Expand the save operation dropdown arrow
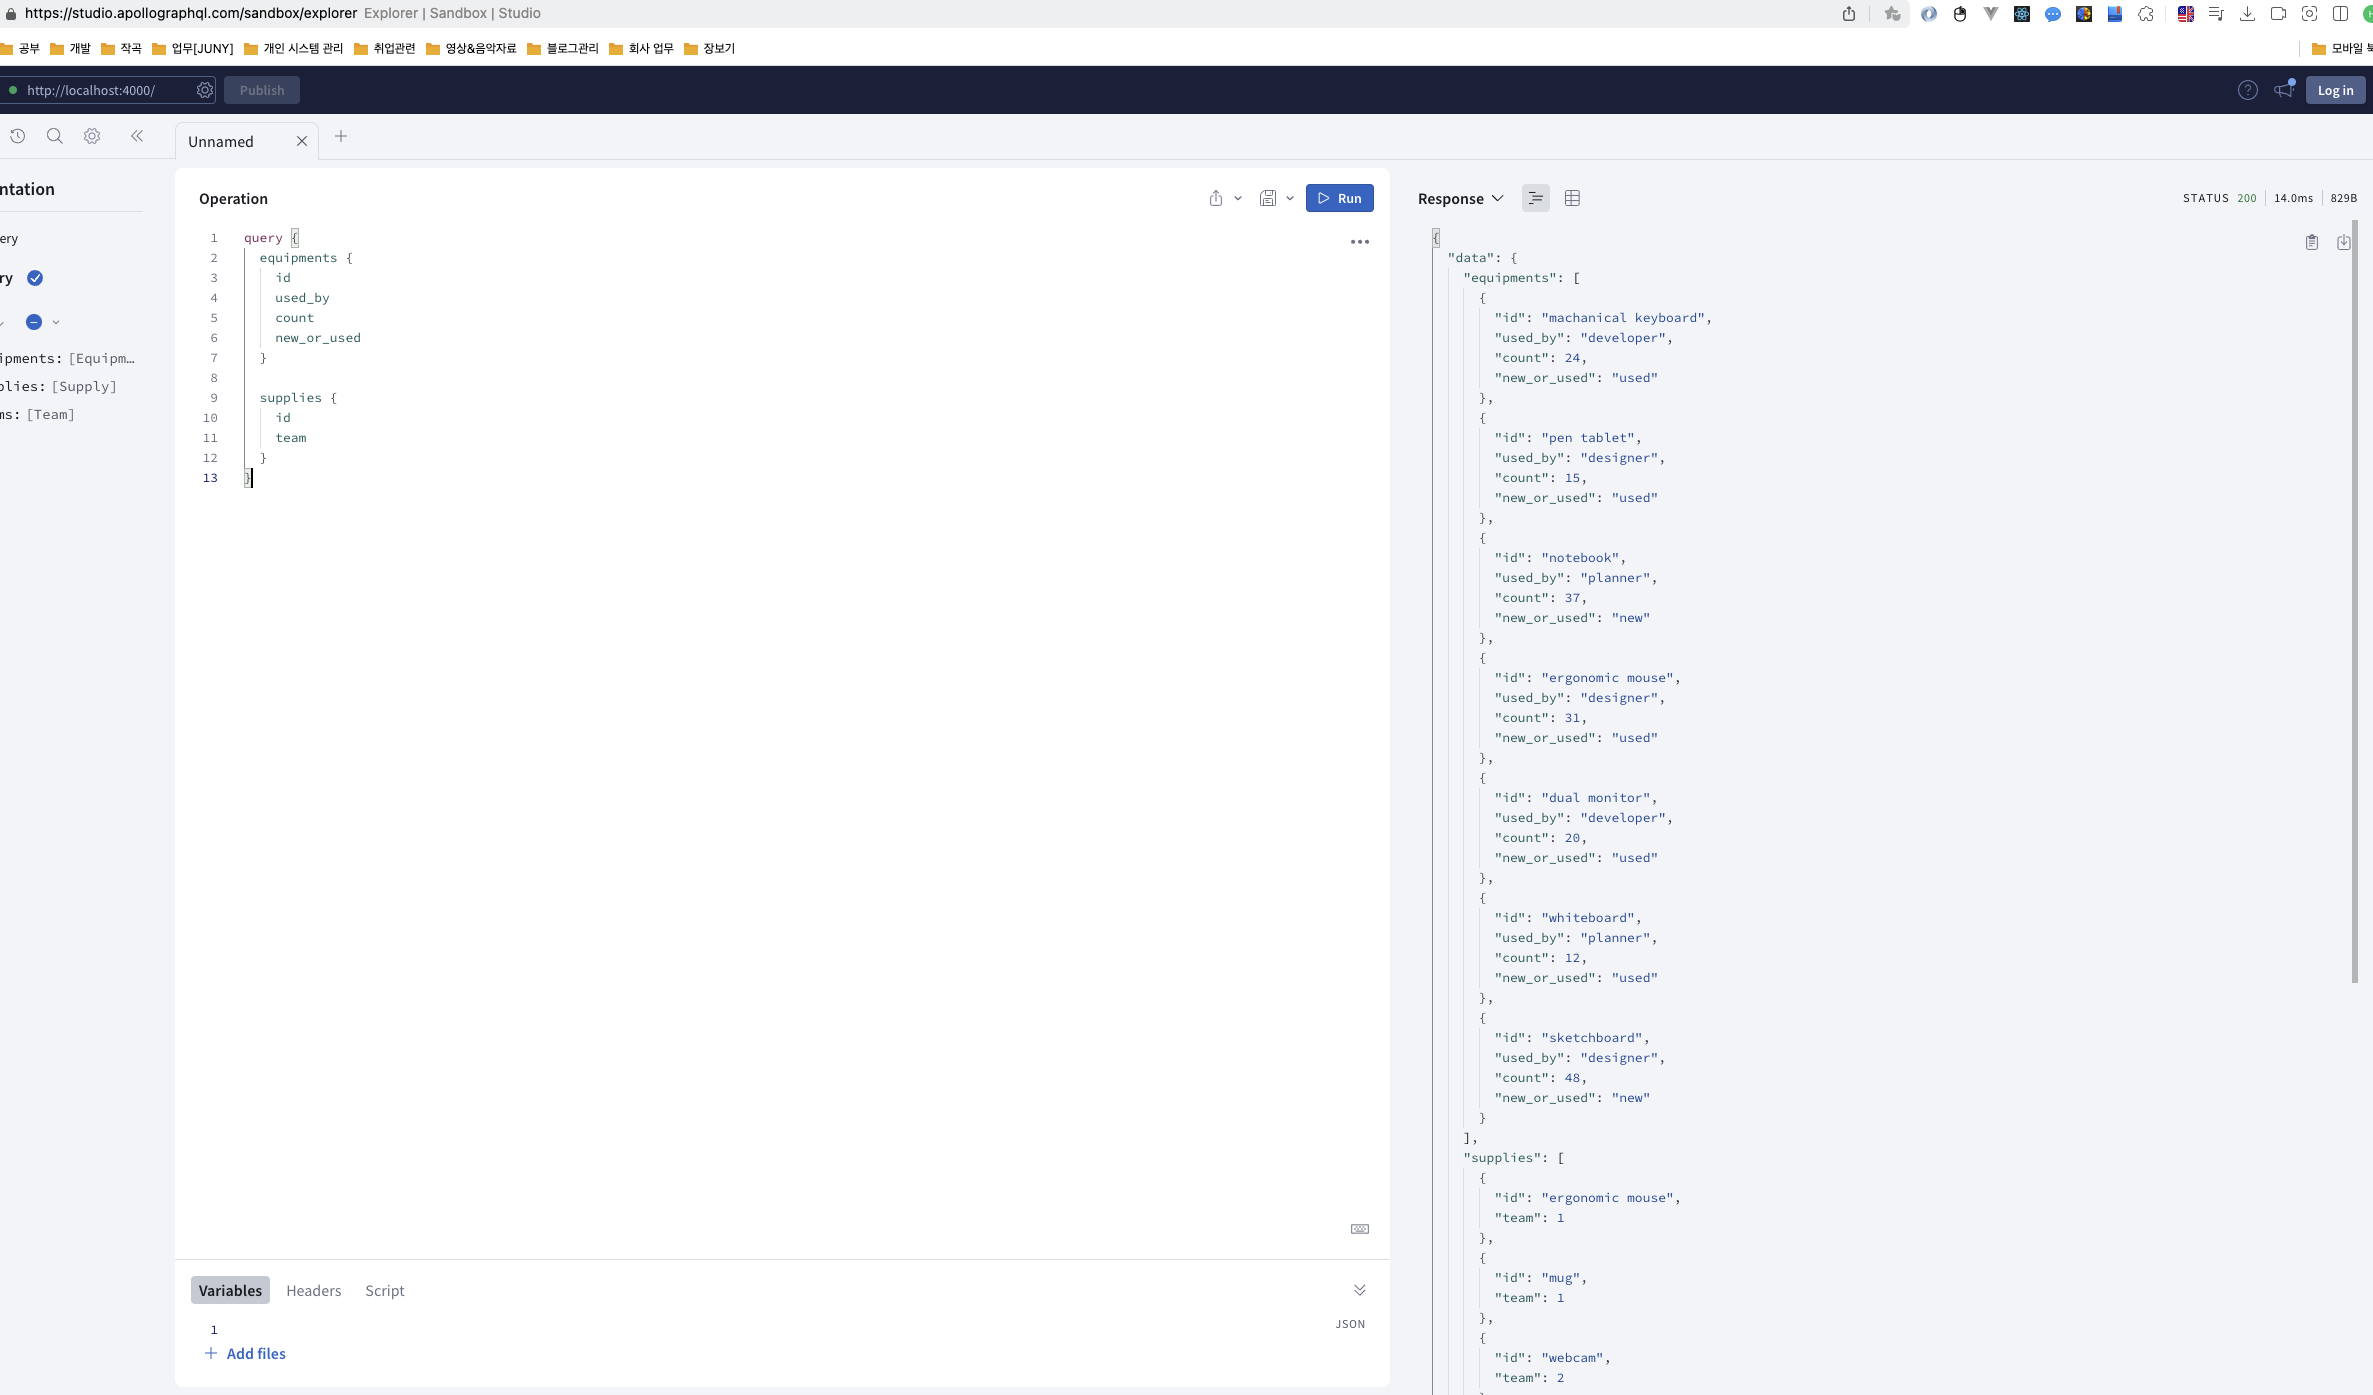Image resolution: width=2373 pixels, height=1395 pixels. [1290, 198]
